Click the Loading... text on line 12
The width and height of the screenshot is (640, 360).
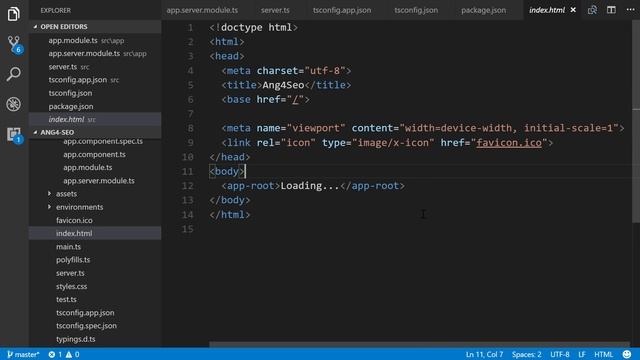(310, 186)
